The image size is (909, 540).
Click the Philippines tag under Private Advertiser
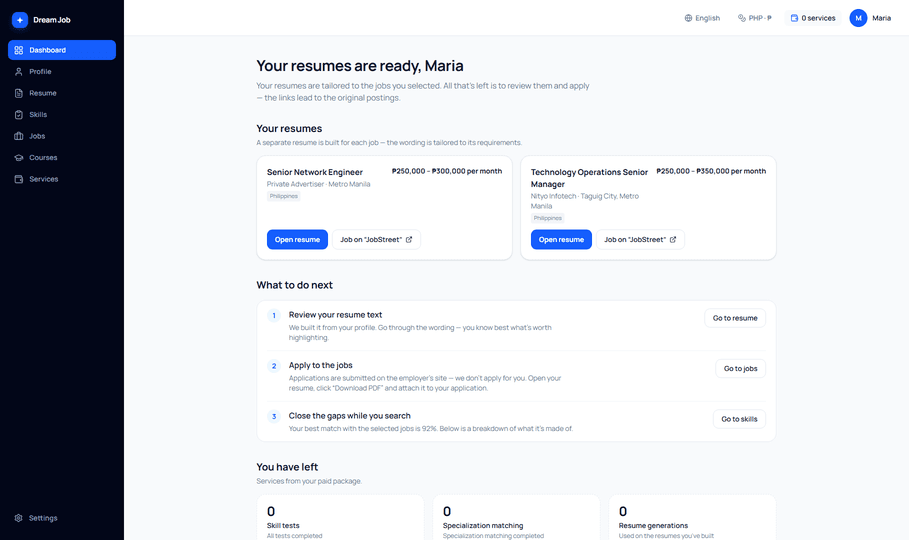coord(283,196)
